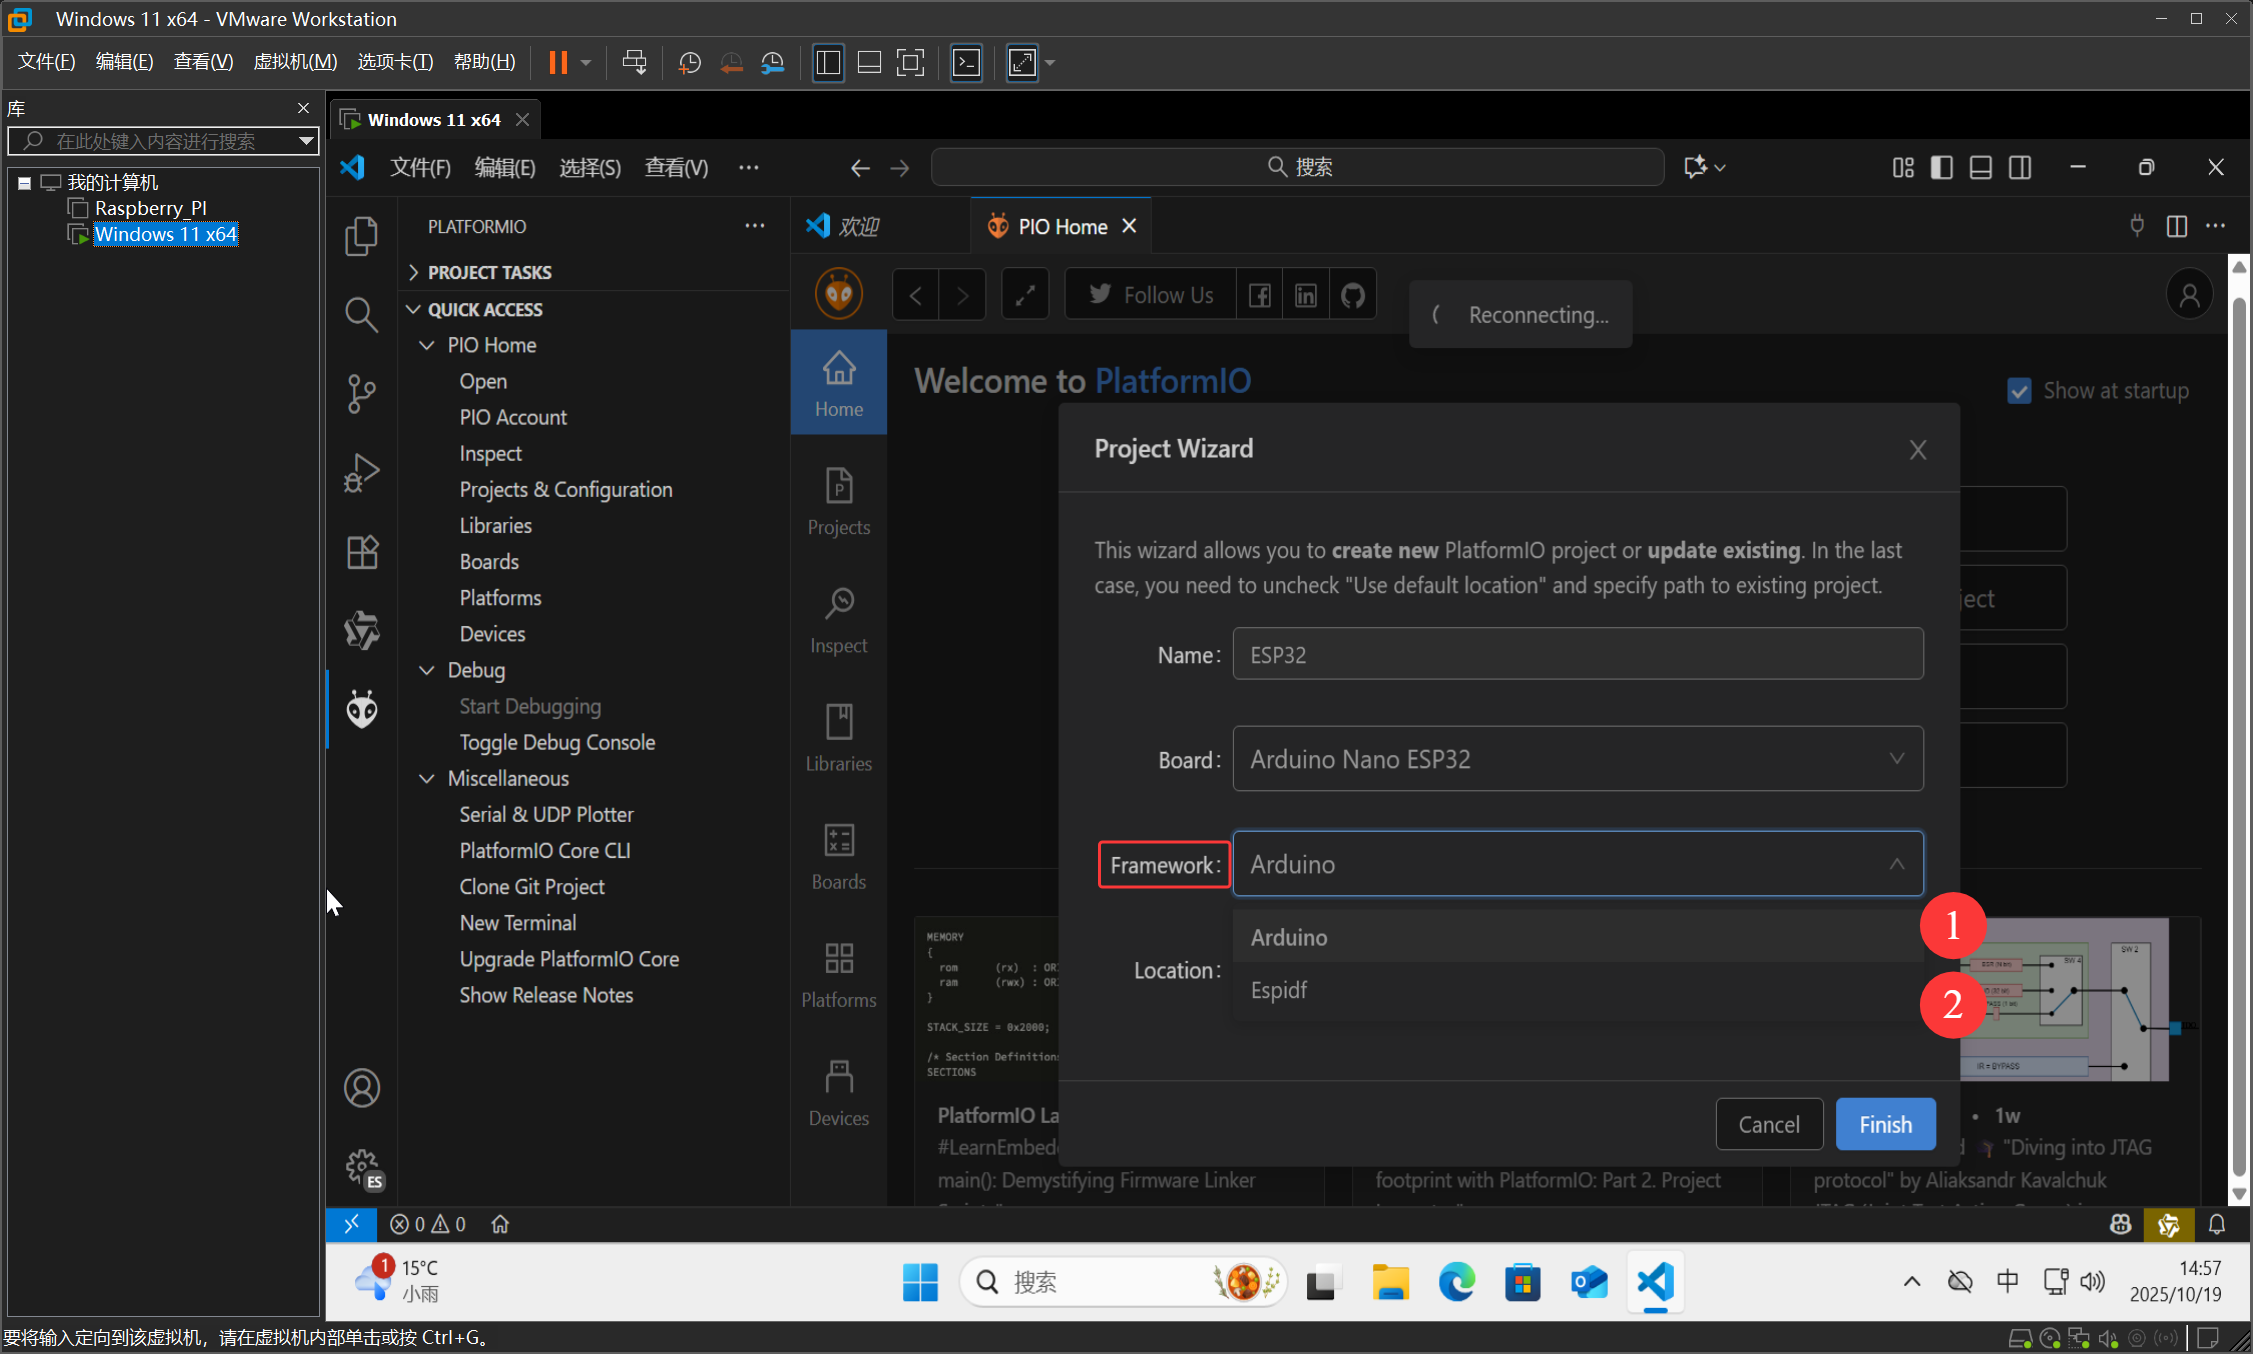Open Libraries in the PIO Home sidebar
This screenshot has height=1354, width=2253.
coord(496,525)
